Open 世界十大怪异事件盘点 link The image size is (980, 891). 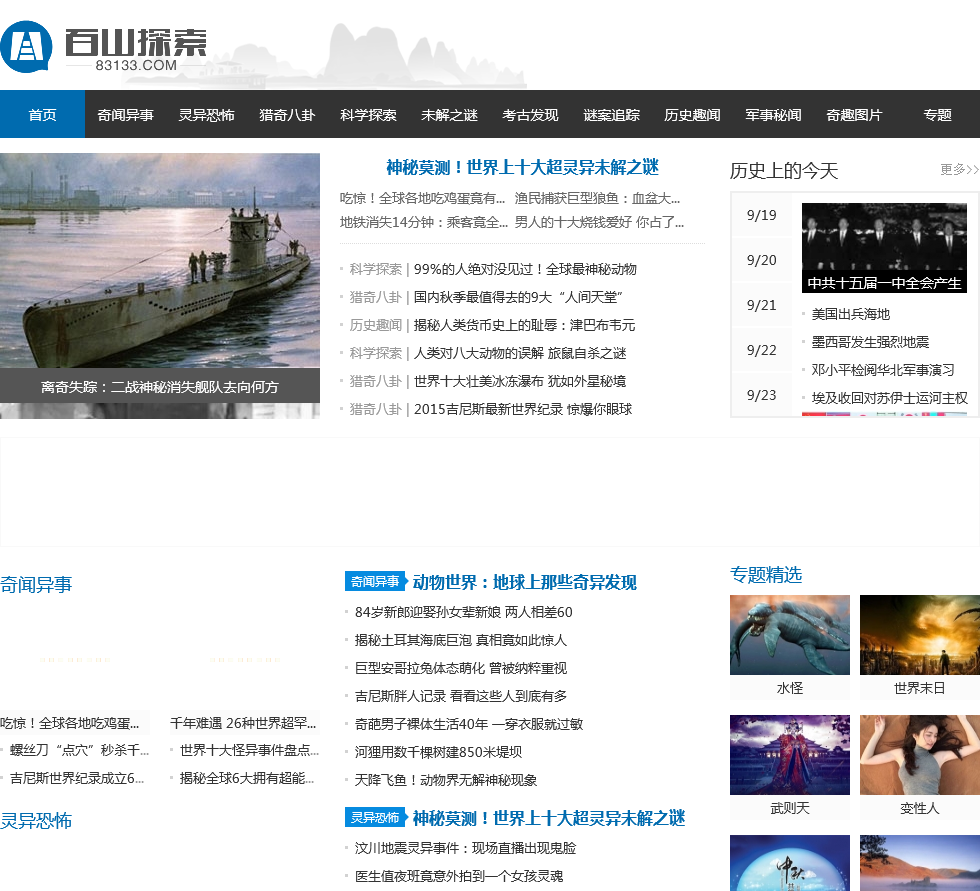click(249, 750)
